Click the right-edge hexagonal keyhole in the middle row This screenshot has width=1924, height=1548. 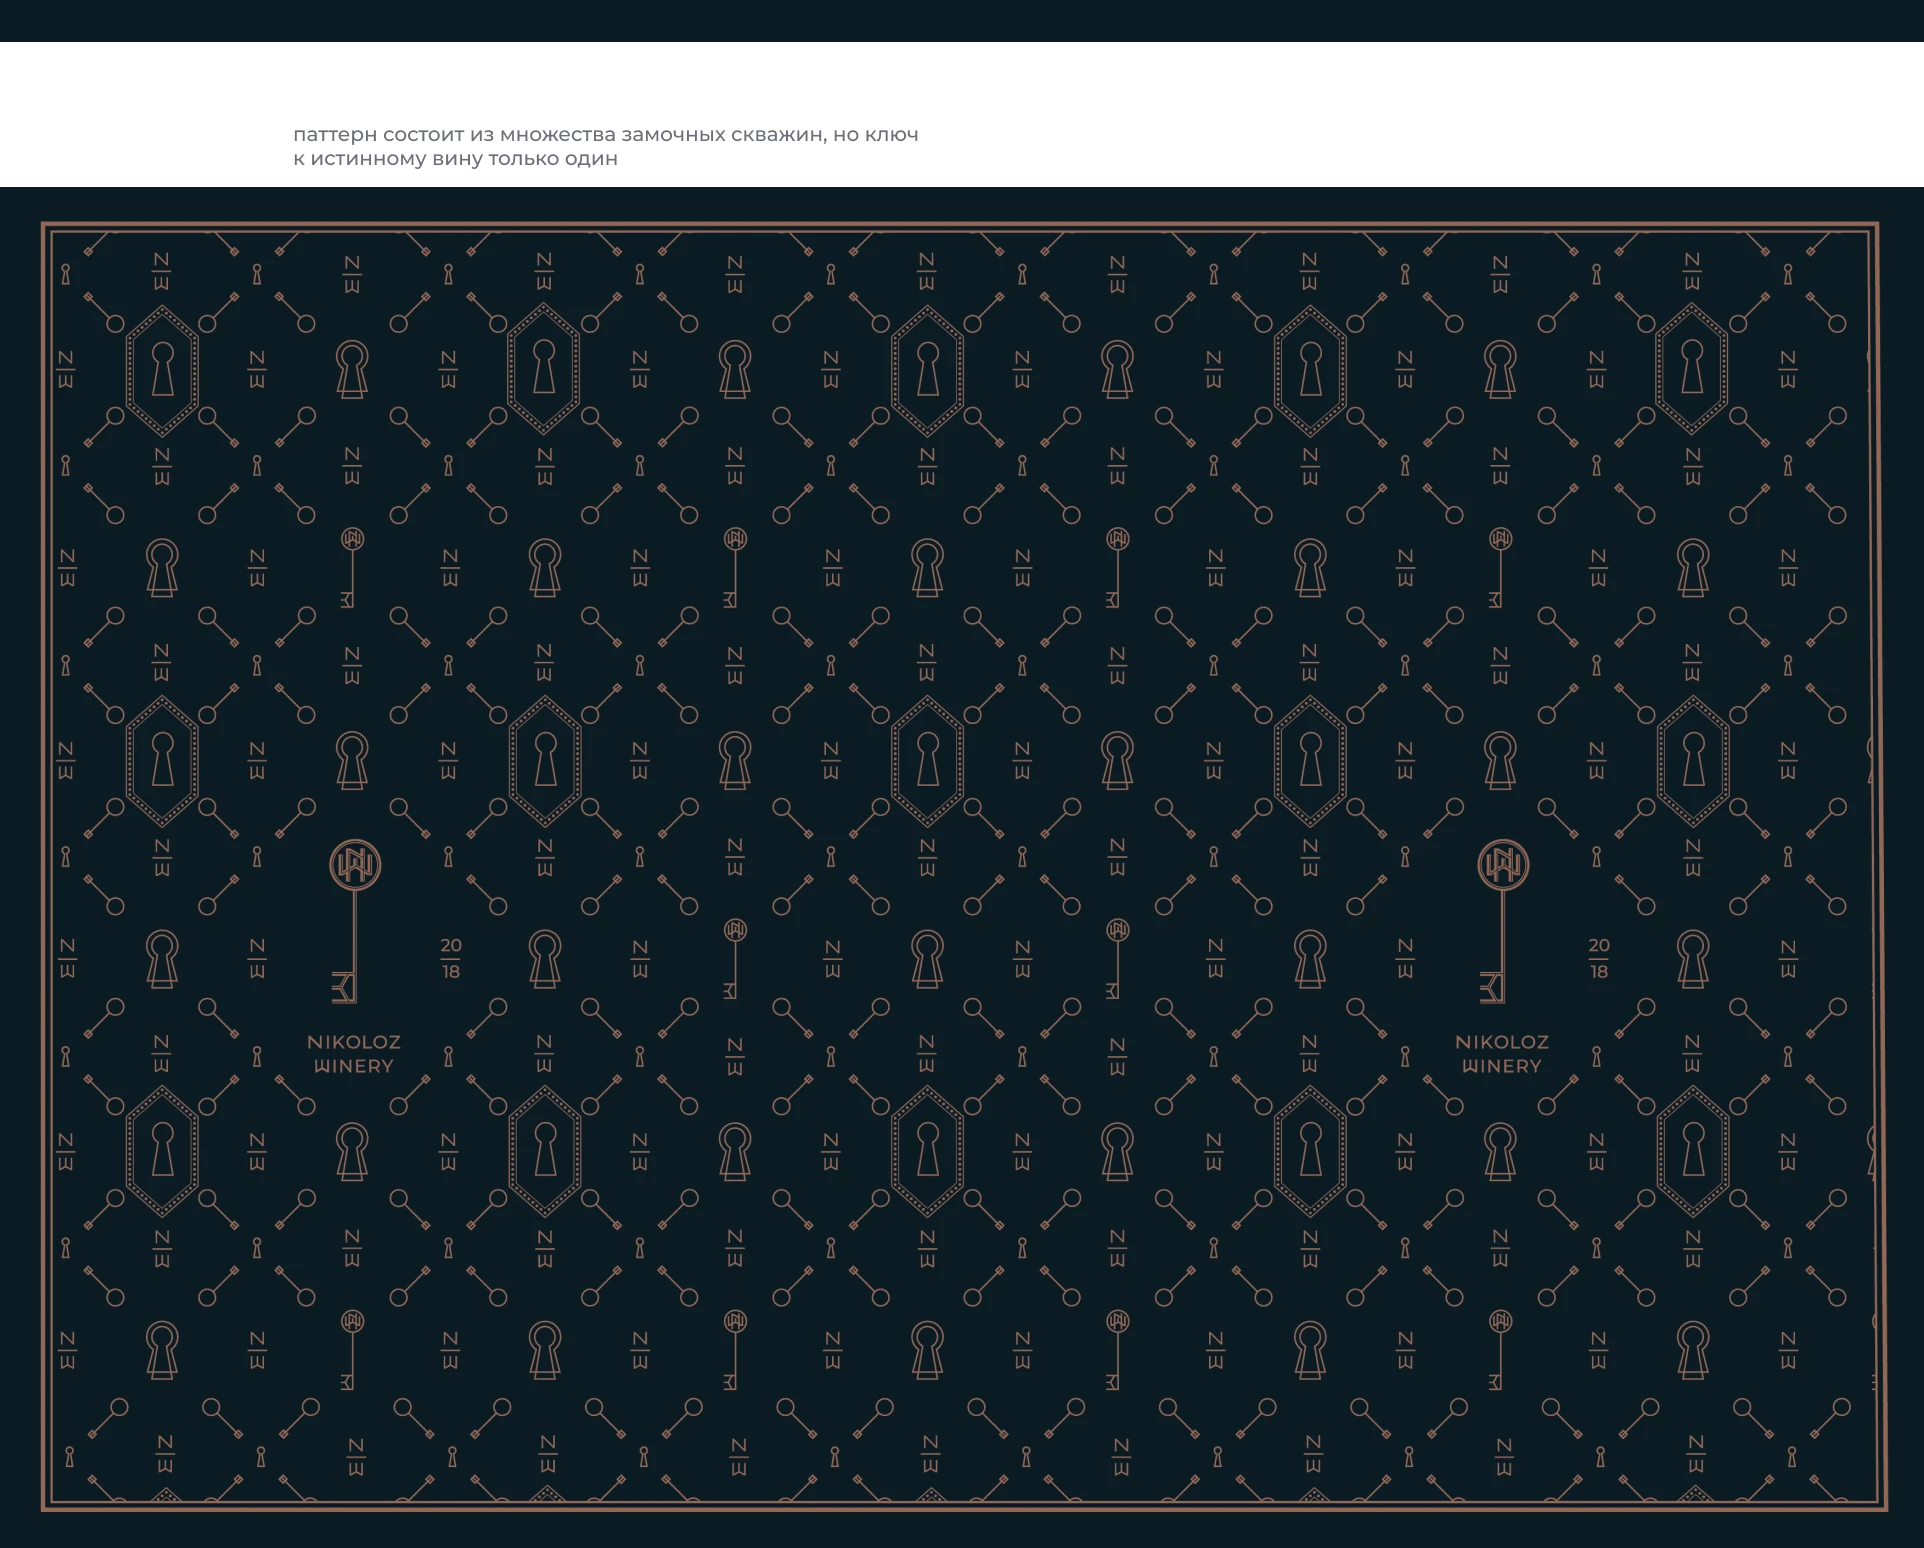point(1692,761)
